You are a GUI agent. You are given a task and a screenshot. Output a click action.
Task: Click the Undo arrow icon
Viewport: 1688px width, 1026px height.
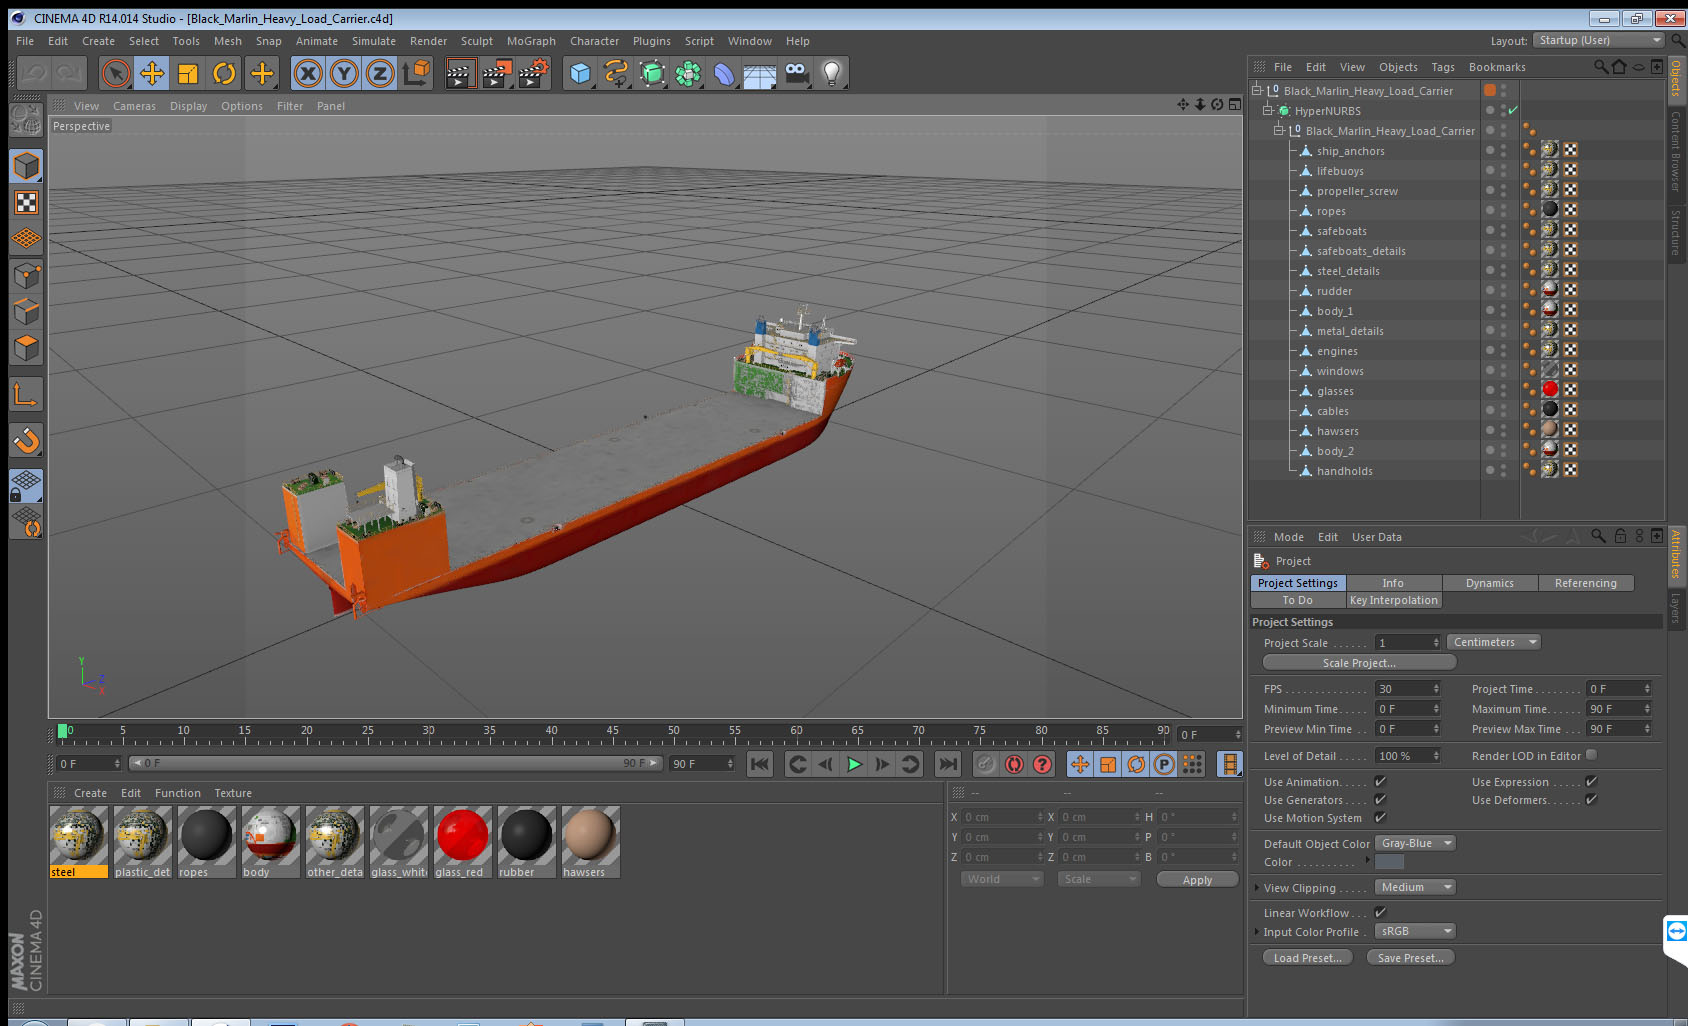tap(34, 73)
